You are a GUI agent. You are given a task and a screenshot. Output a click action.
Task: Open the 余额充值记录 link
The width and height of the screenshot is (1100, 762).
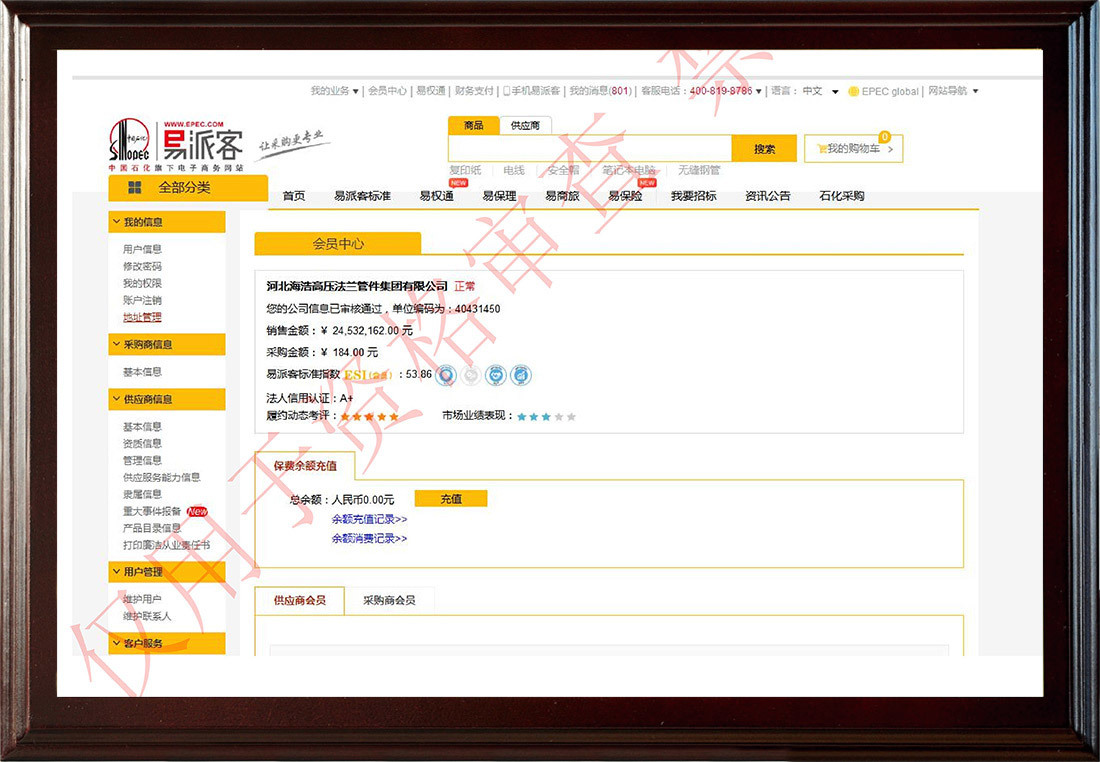[369, 519]
